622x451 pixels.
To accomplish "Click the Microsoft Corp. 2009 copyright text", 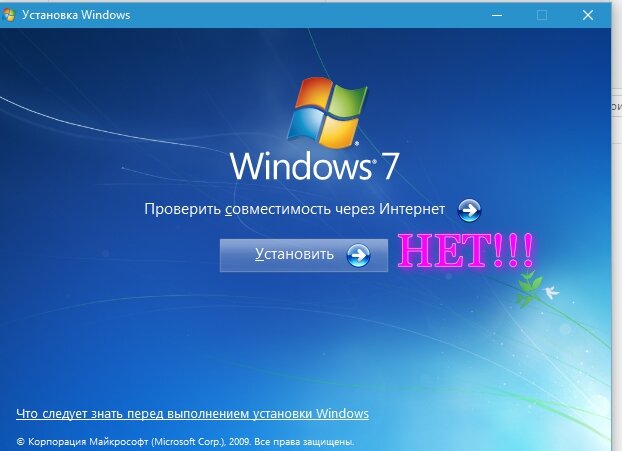I will click(185, 441).
